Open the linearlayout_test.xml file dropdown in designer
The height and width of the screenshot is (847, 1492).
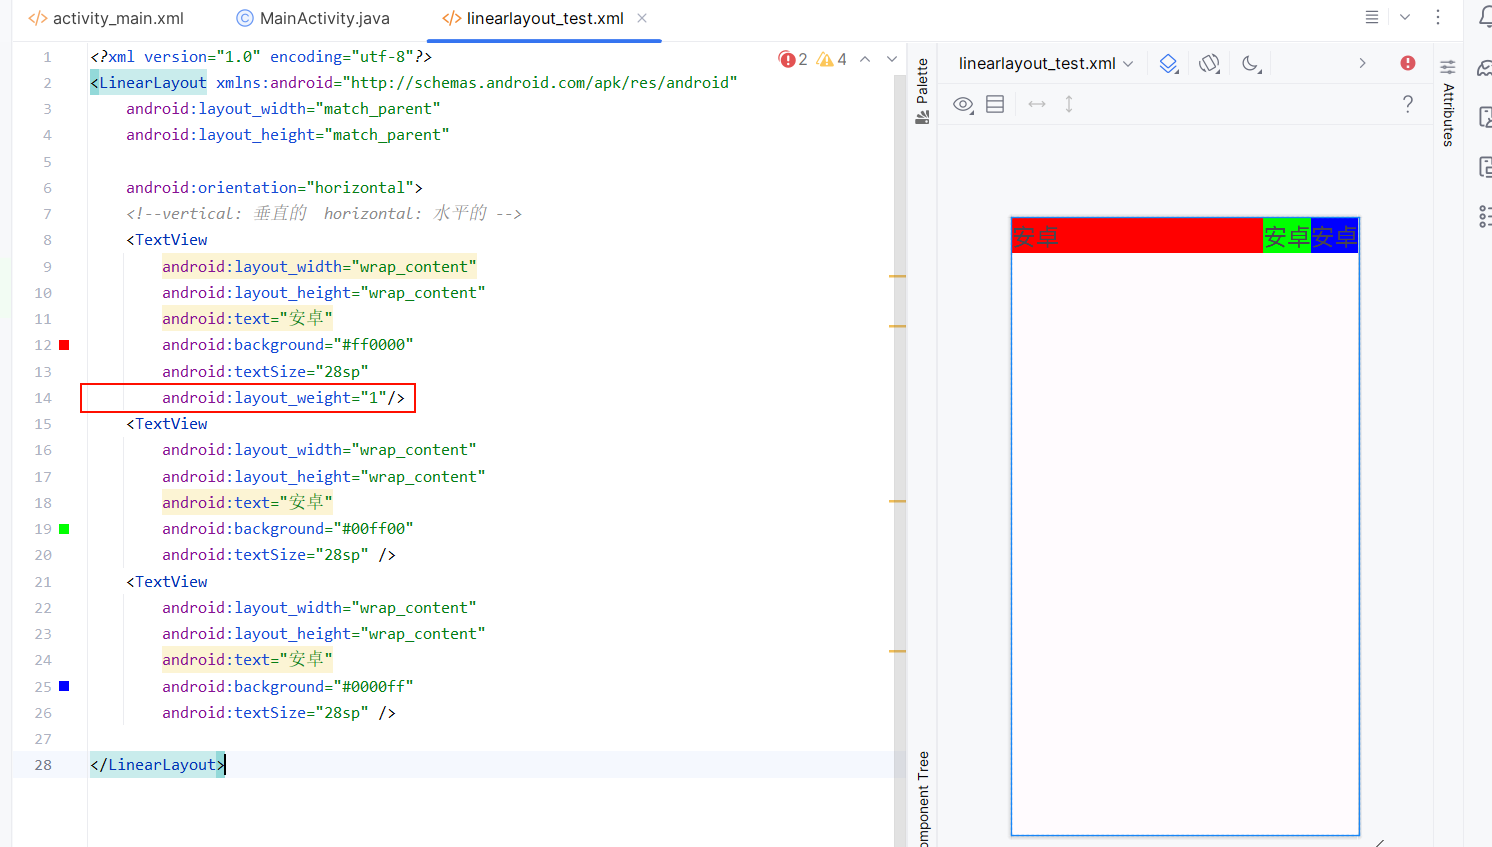coord(1046,63)
